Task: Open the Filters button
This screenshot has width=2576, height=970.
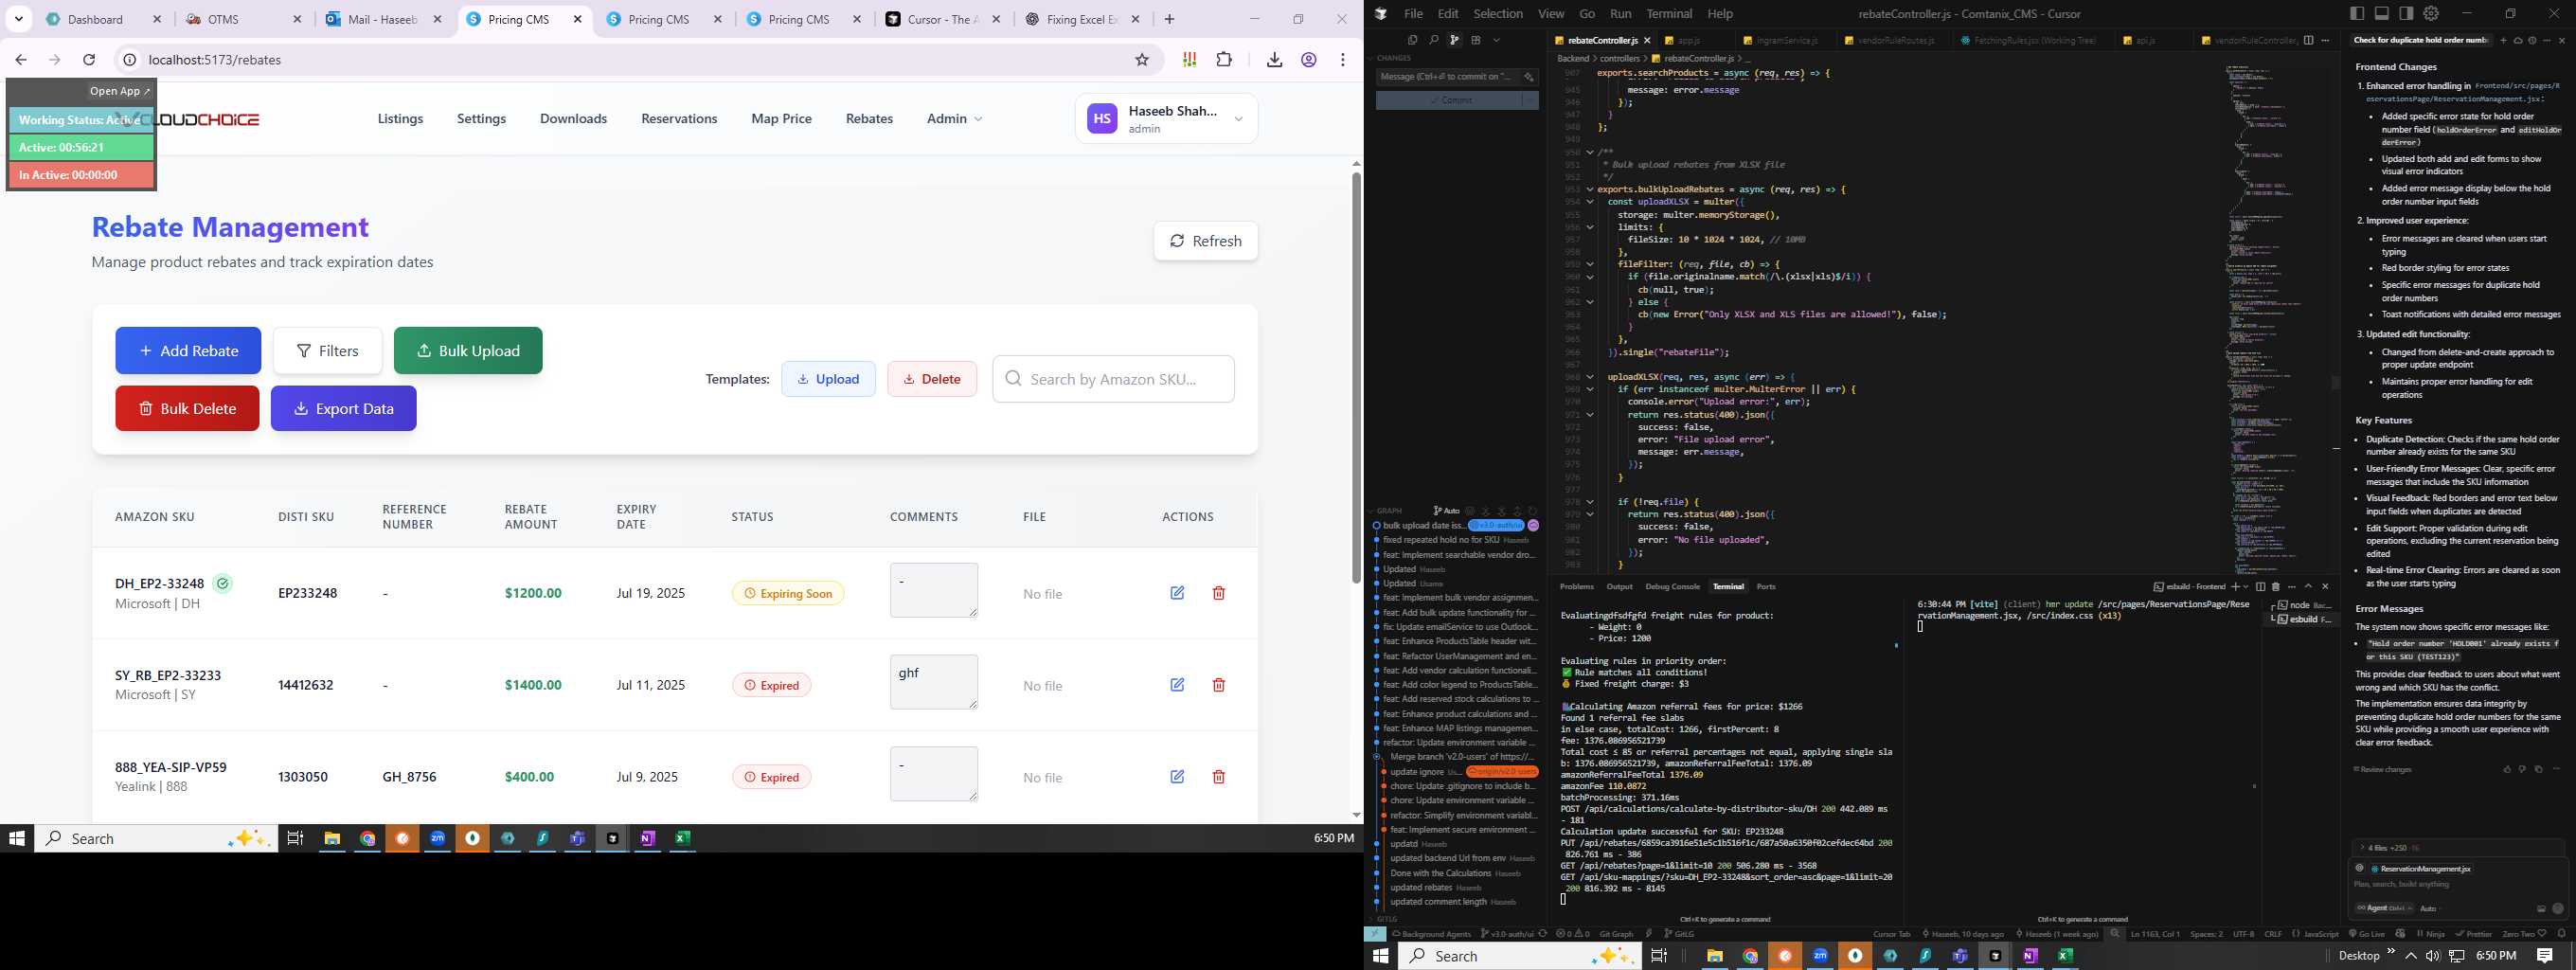Action: click(328, 351)
